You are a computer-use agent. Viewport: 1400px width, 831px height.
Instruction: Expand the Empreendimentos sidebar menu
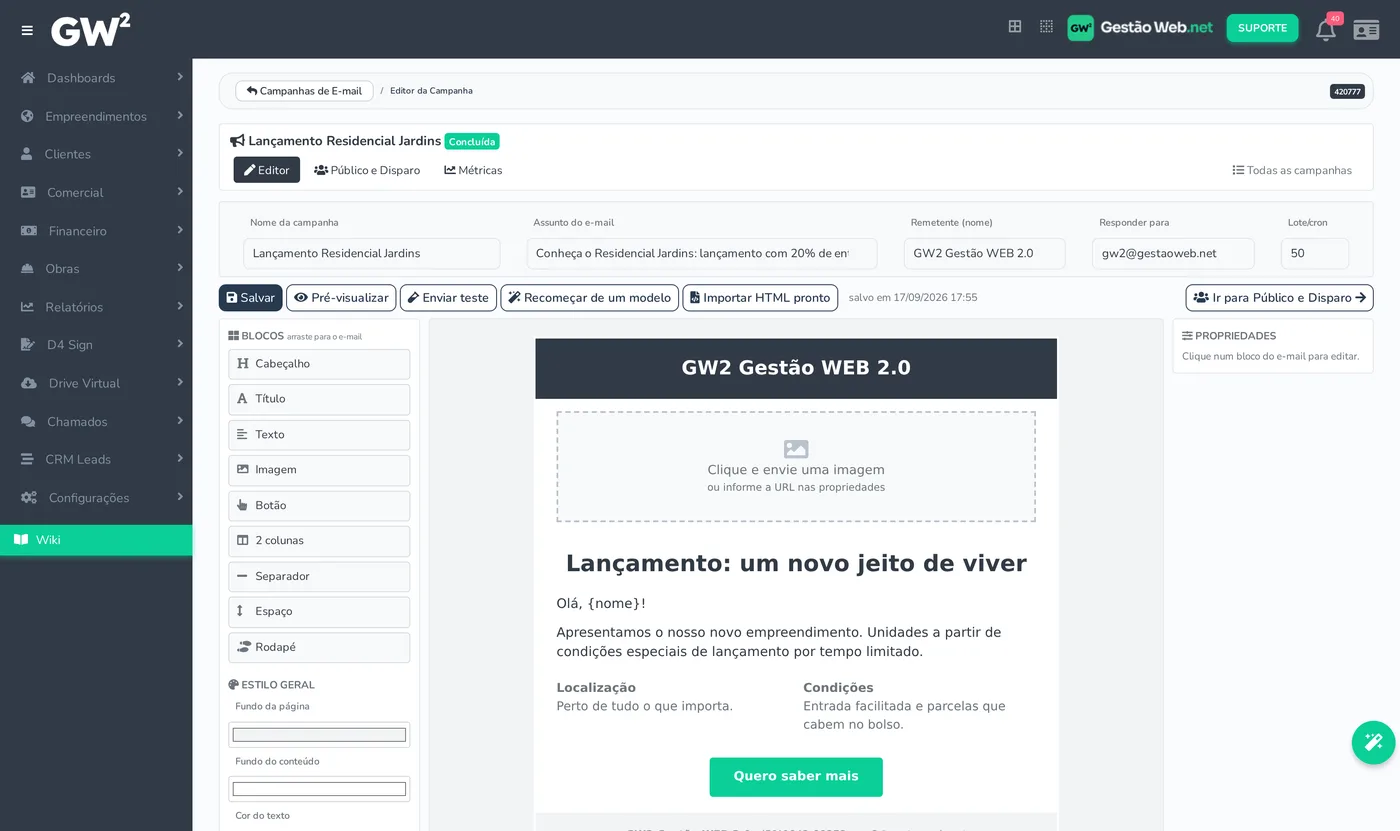point(96,116)
